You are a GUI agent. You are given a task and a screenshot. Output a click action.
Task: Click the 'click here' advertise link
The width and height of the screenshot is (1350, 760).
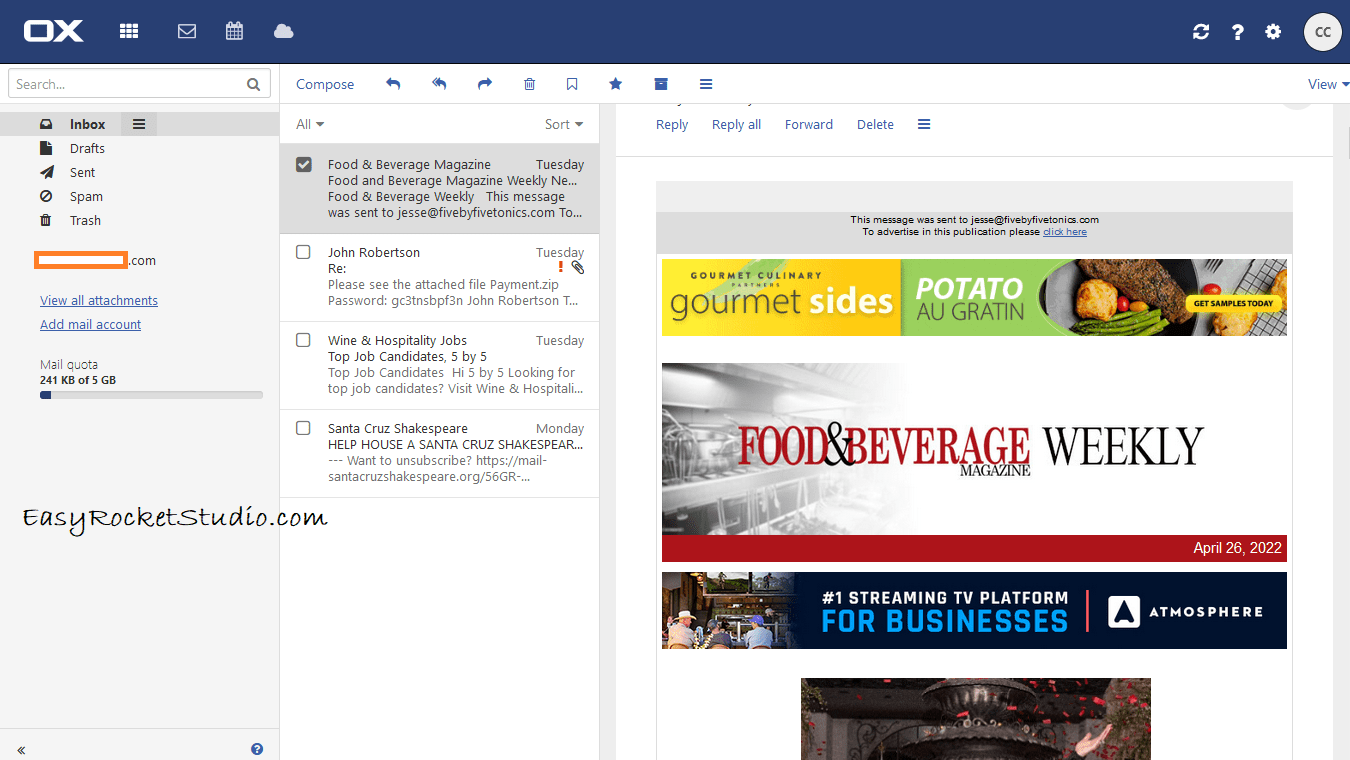coord(1065,232)
